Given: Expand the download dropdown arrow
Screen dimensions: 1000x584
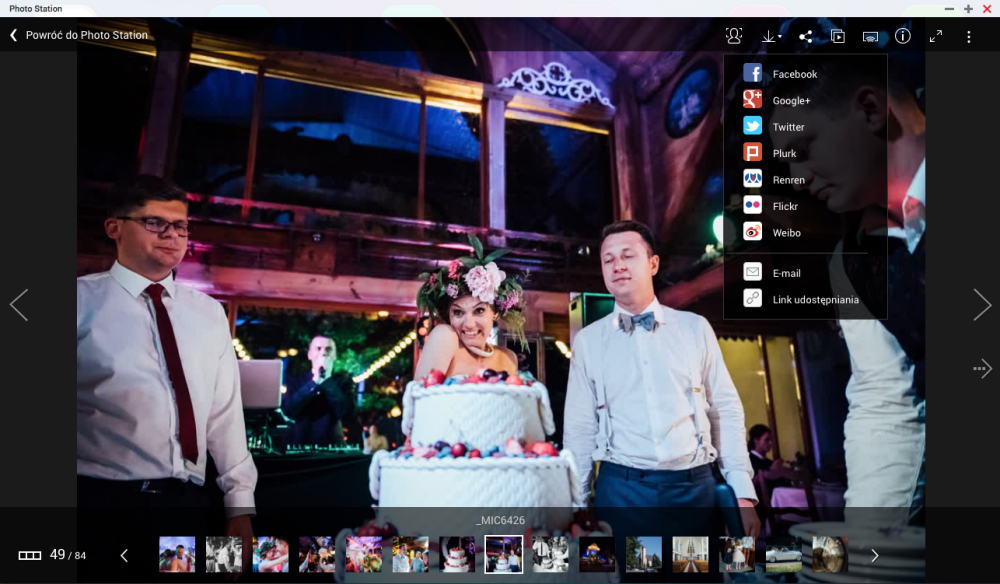Looking at the screenshot, I should pos(779,37).
